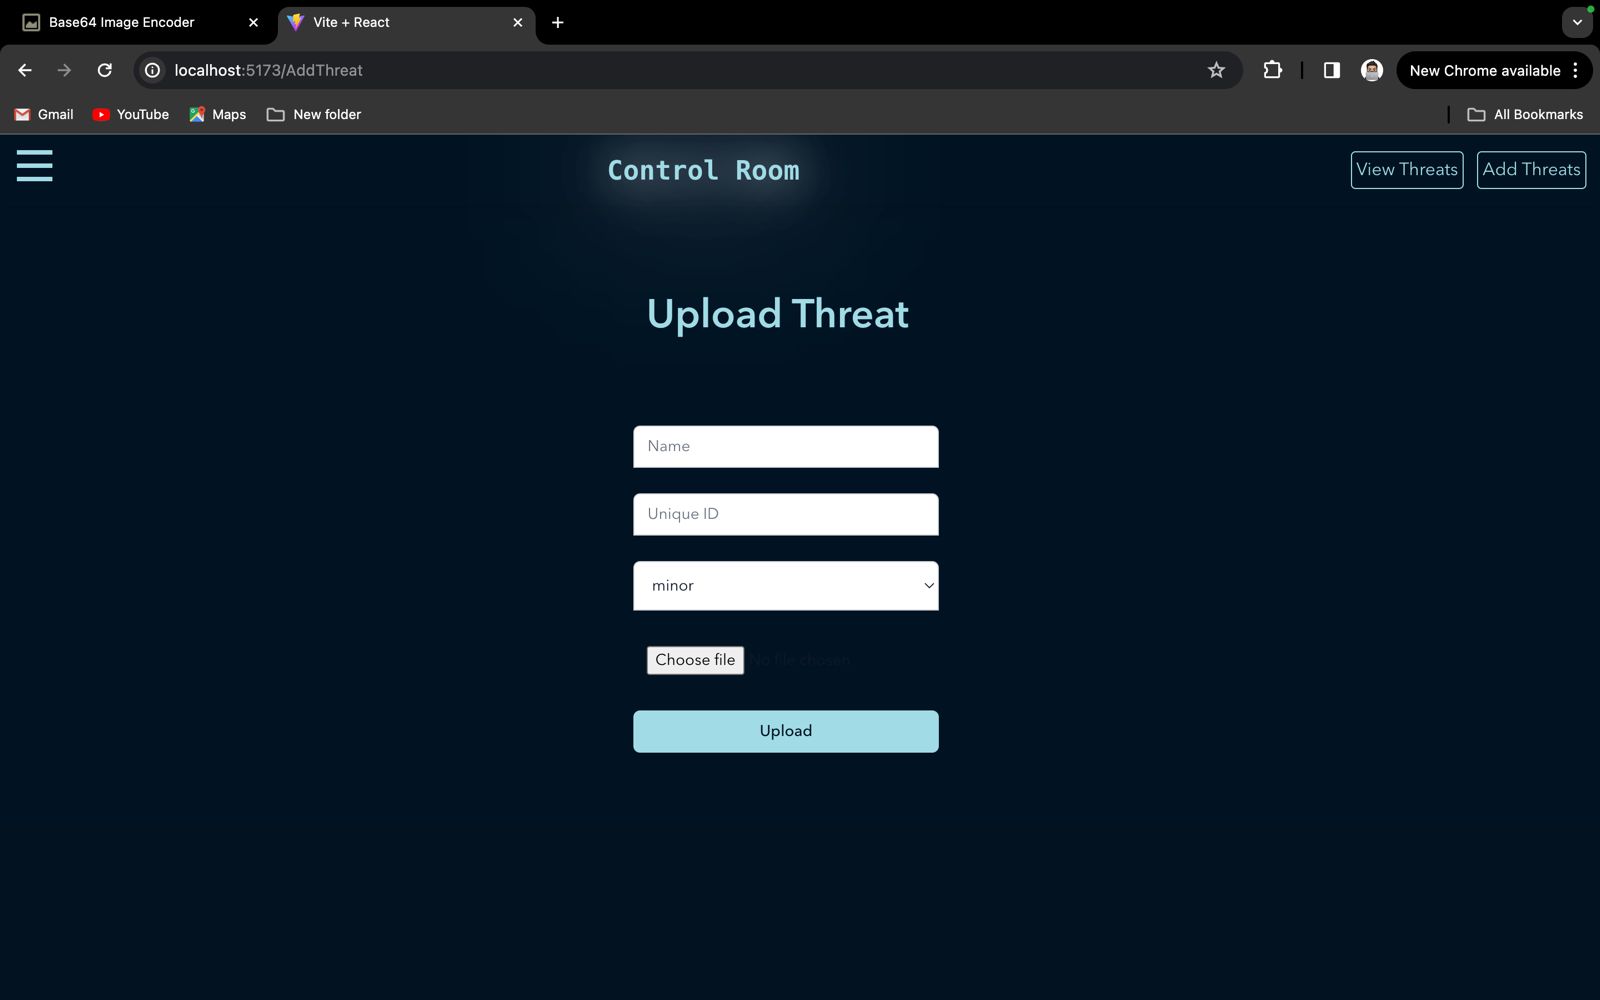Open the All Bookmarks folder
This screenshot has height=1000, width=1600.
(1525, 115)
